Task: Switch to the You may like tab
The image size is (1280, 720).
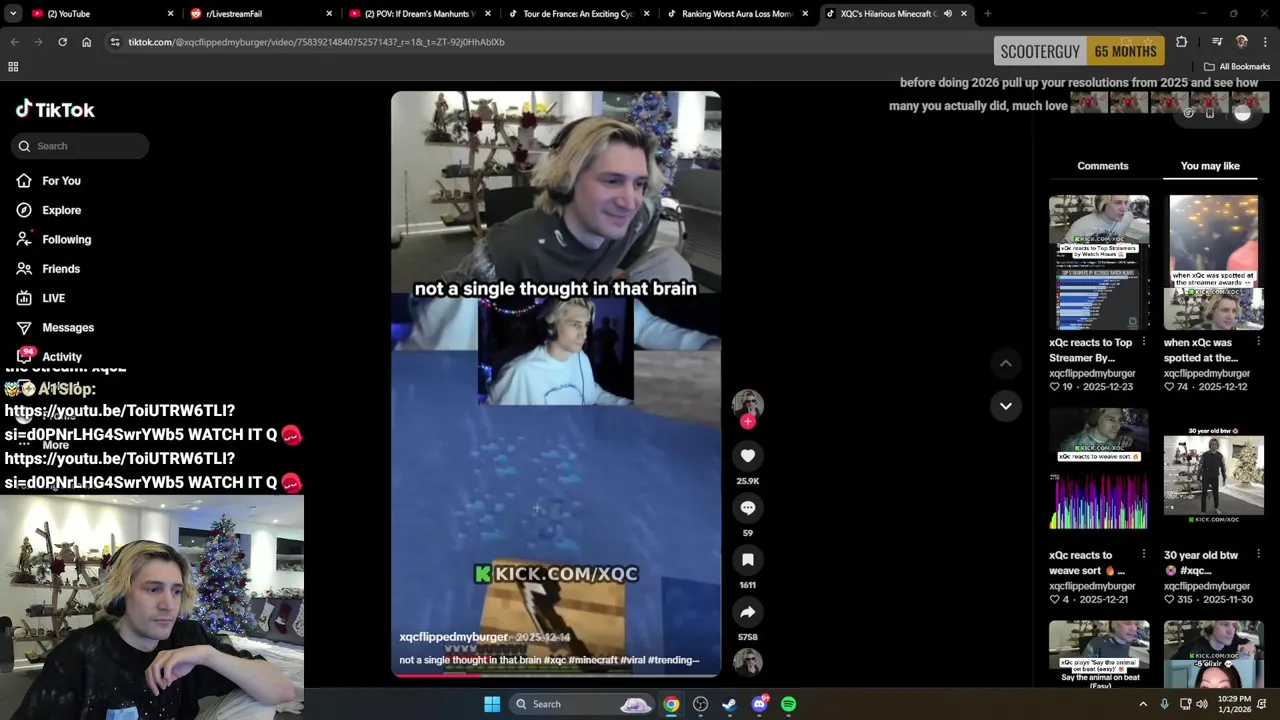Action: coord(1210,166)
